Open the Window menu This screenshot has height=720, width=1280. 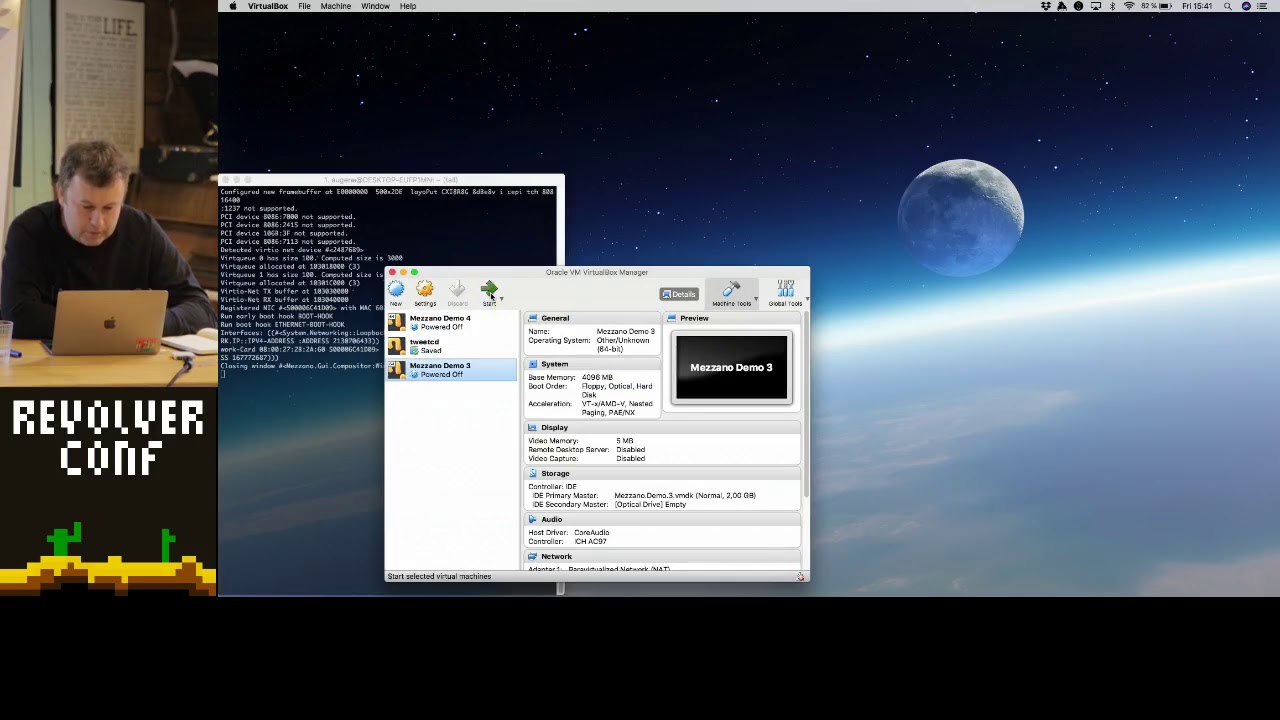tap(375, 6)
